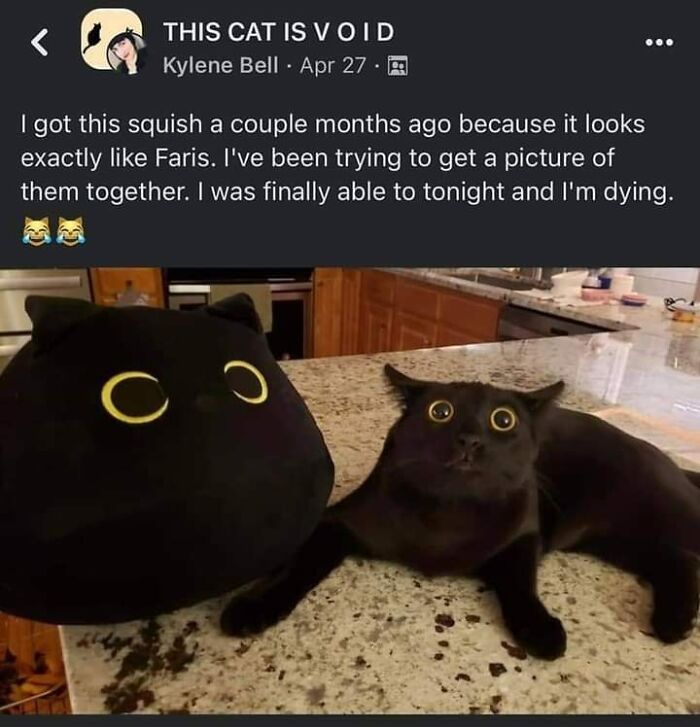Click the word Faris in the caption
Viewport: 700px width, 727px height.
pos(182,158)
